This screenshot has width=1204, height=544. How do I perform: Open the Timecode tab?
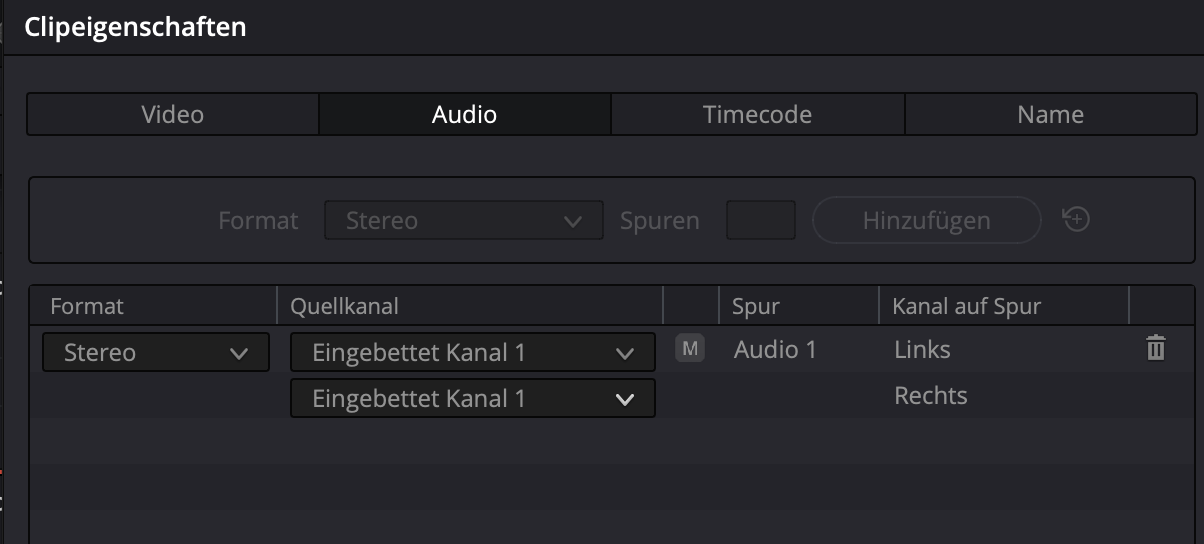tap(757, 114)
